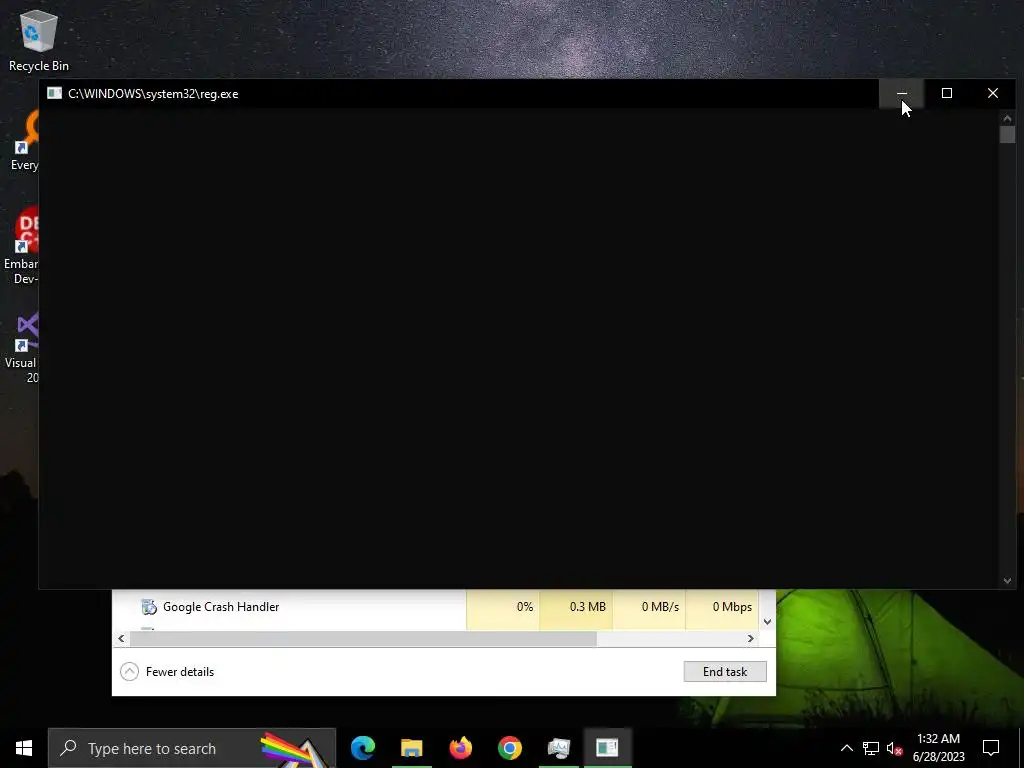Open Microsoft Edge from taskbar
1024x768 pixels.
point(363,748)
